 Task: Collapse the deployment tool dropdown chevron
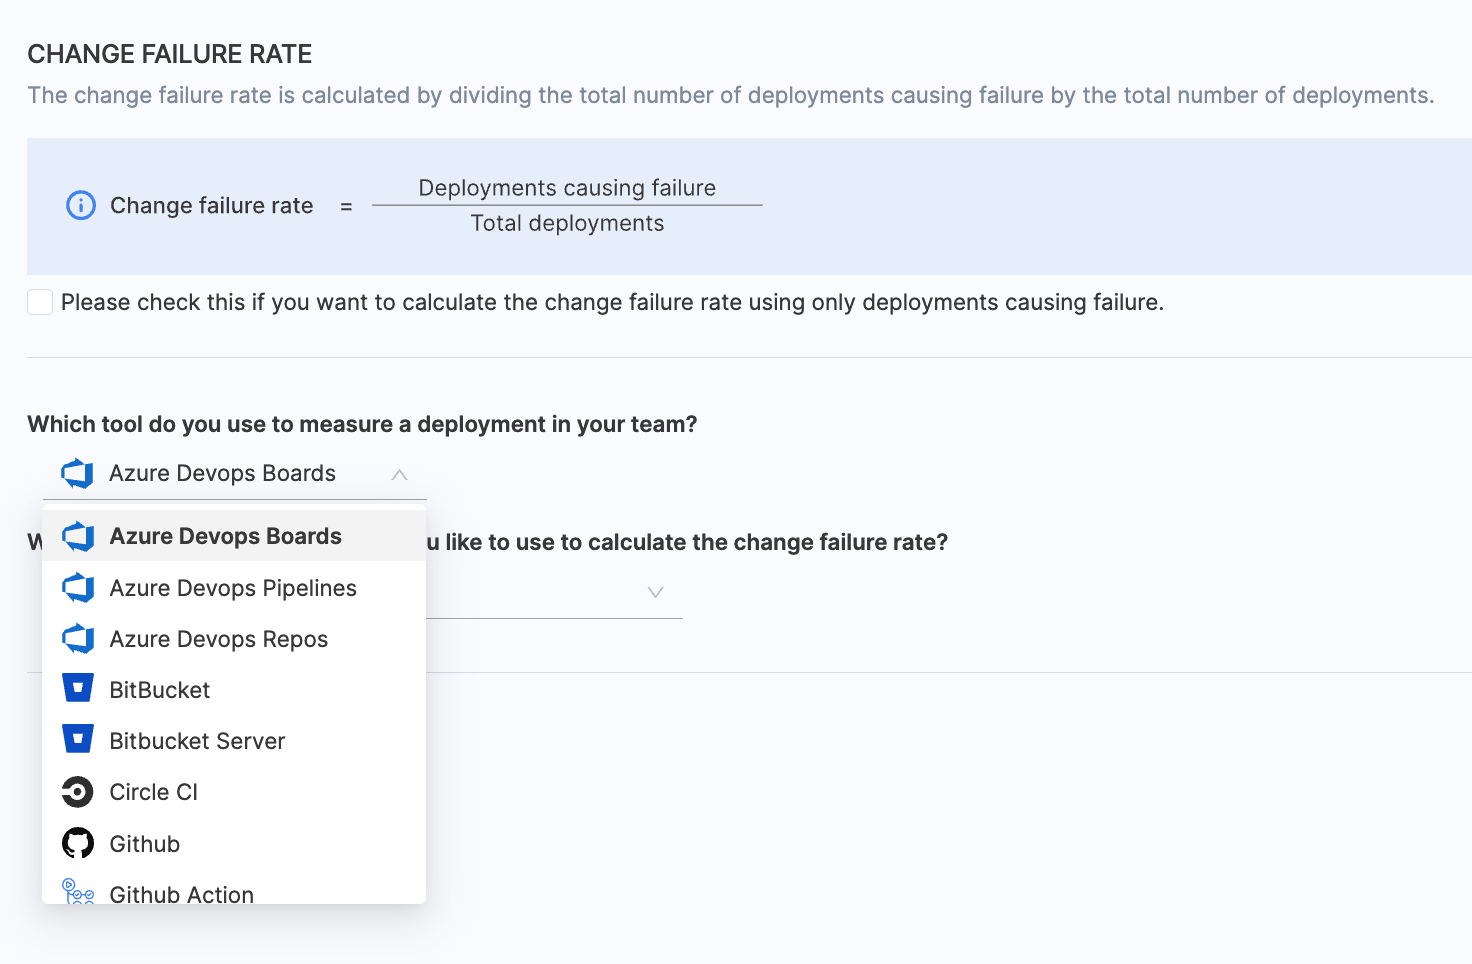point(399,474)
